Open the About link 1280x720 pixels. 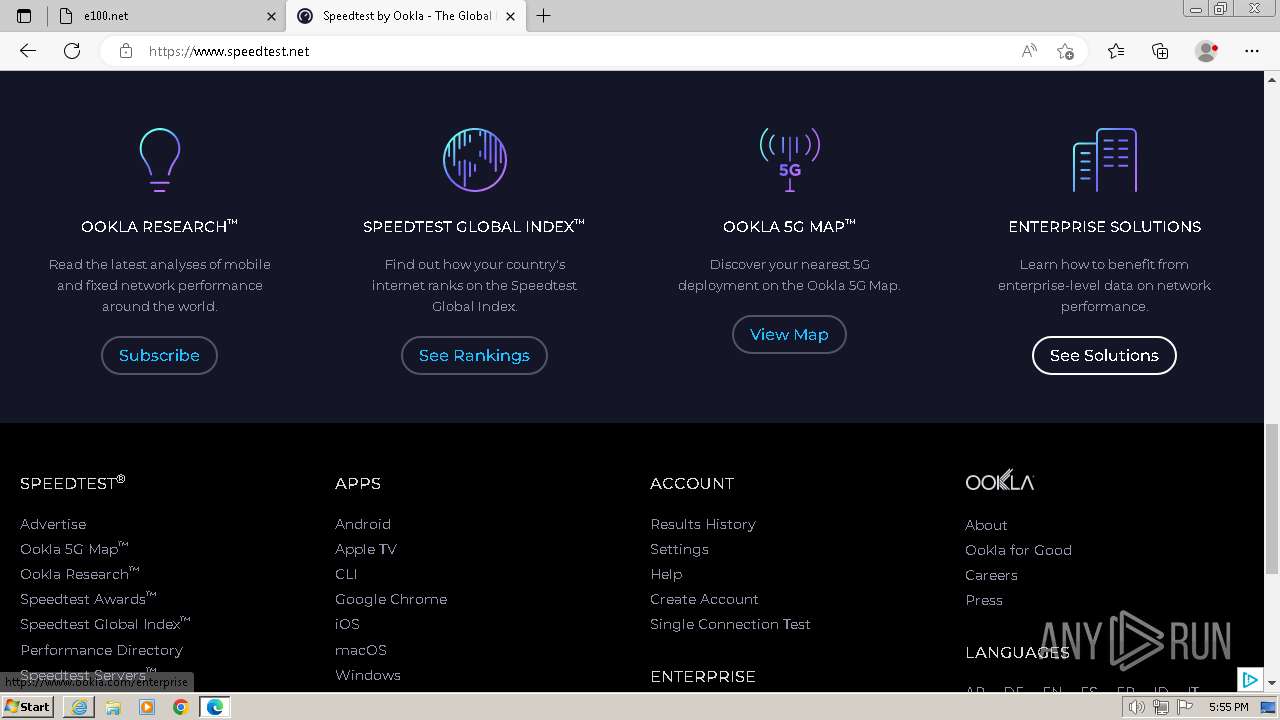986,525
